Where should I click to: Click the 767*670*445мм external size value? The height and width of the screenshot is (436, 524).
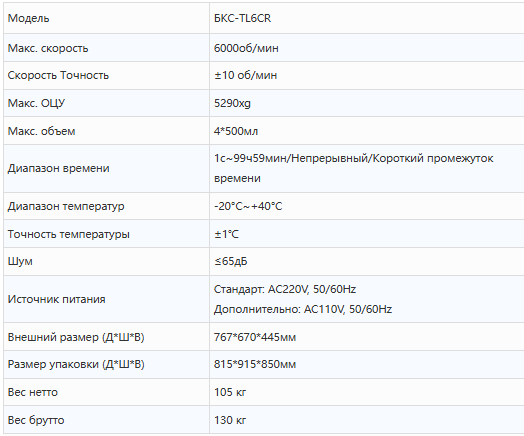click(x=255, y=337)
